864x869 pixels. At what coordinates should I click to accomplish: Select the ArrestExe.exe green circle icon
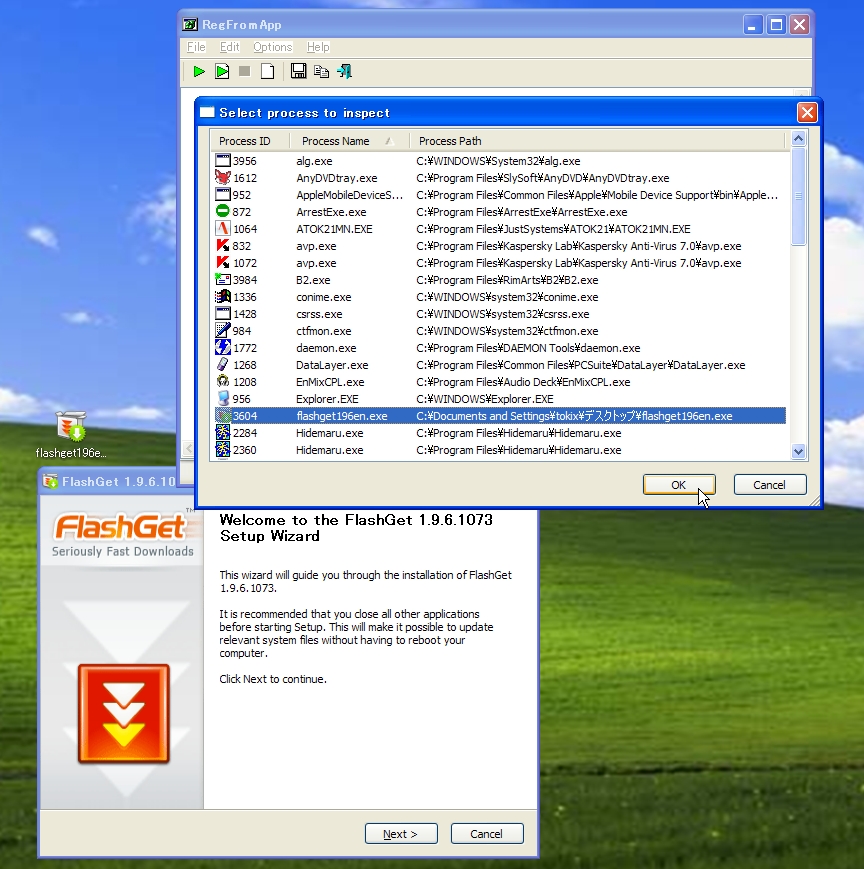223,212
